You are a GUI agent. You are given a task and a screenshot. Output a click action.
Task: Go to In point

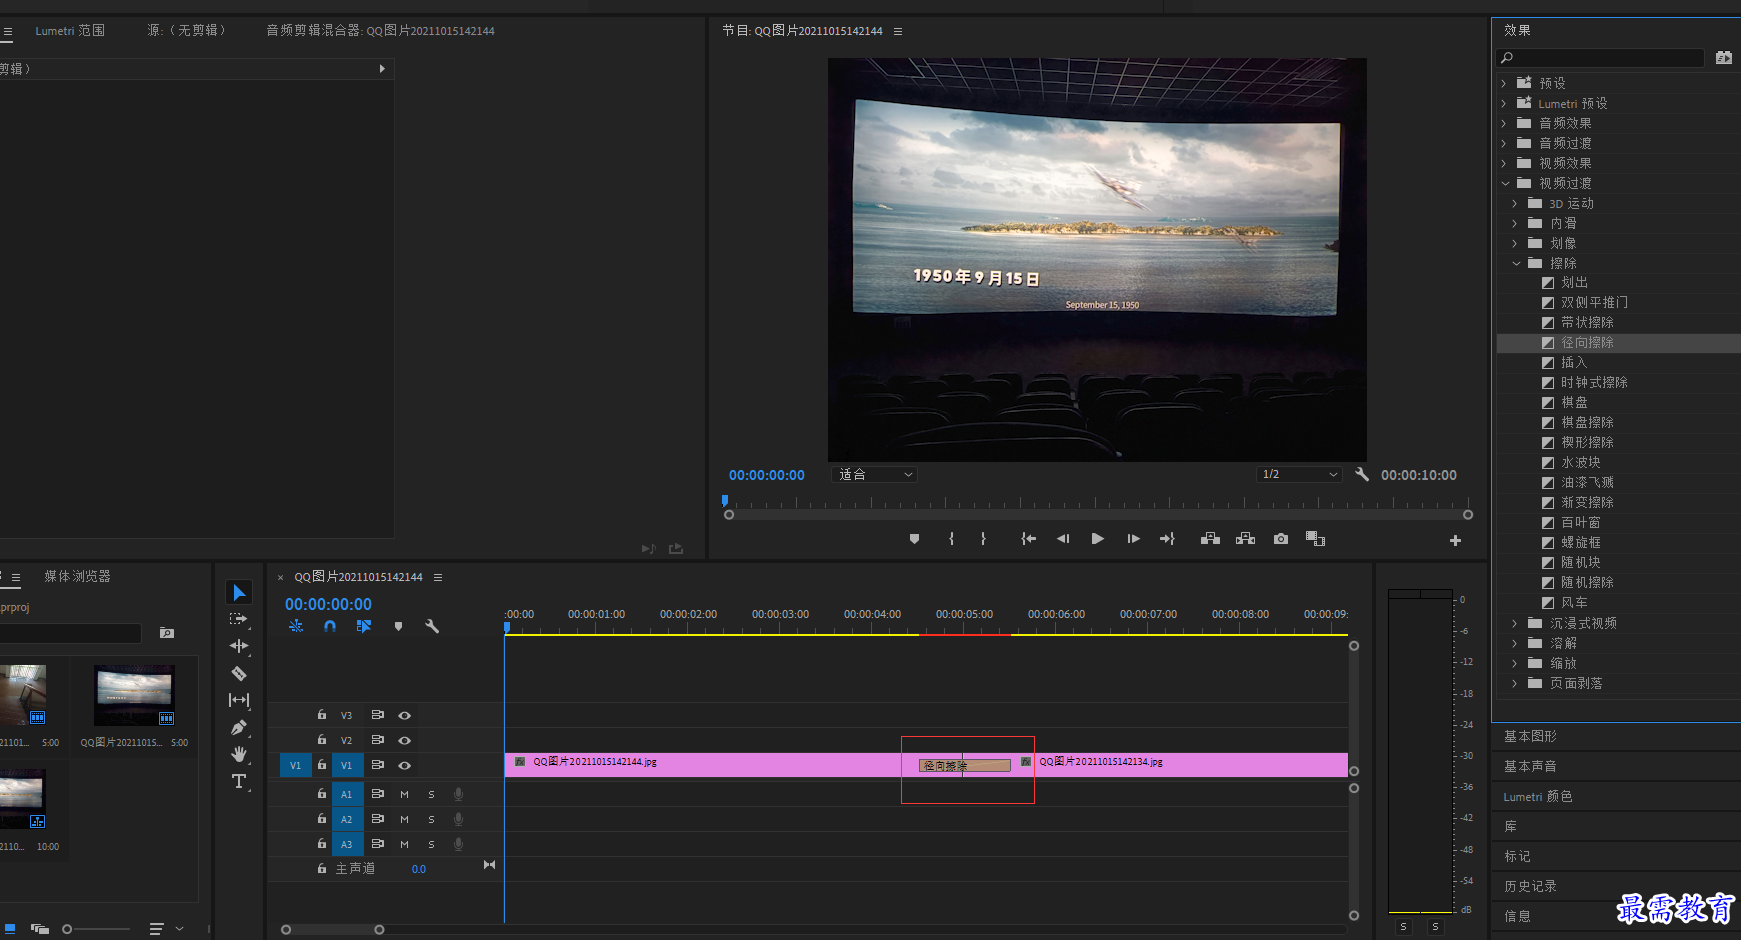(x=1028, y=539)
